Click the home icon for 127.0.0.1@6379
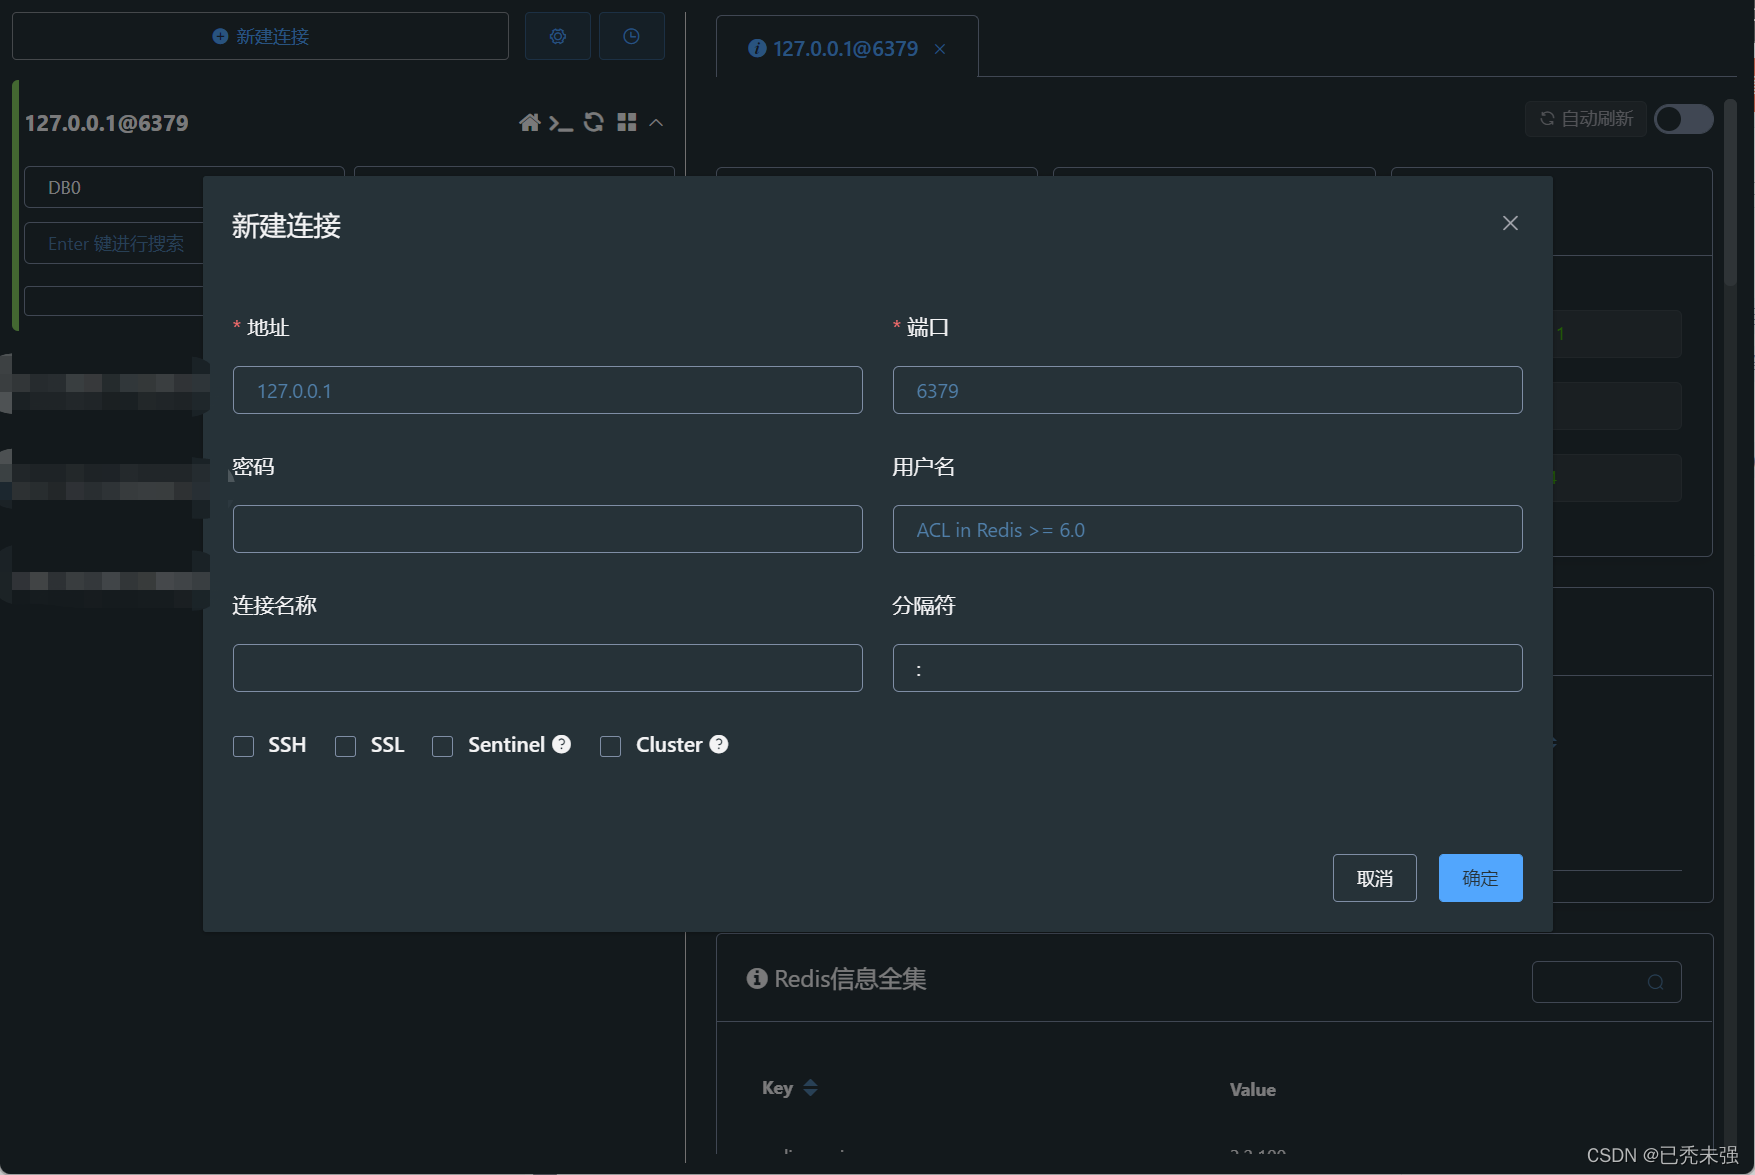 [x=530, y=122]
